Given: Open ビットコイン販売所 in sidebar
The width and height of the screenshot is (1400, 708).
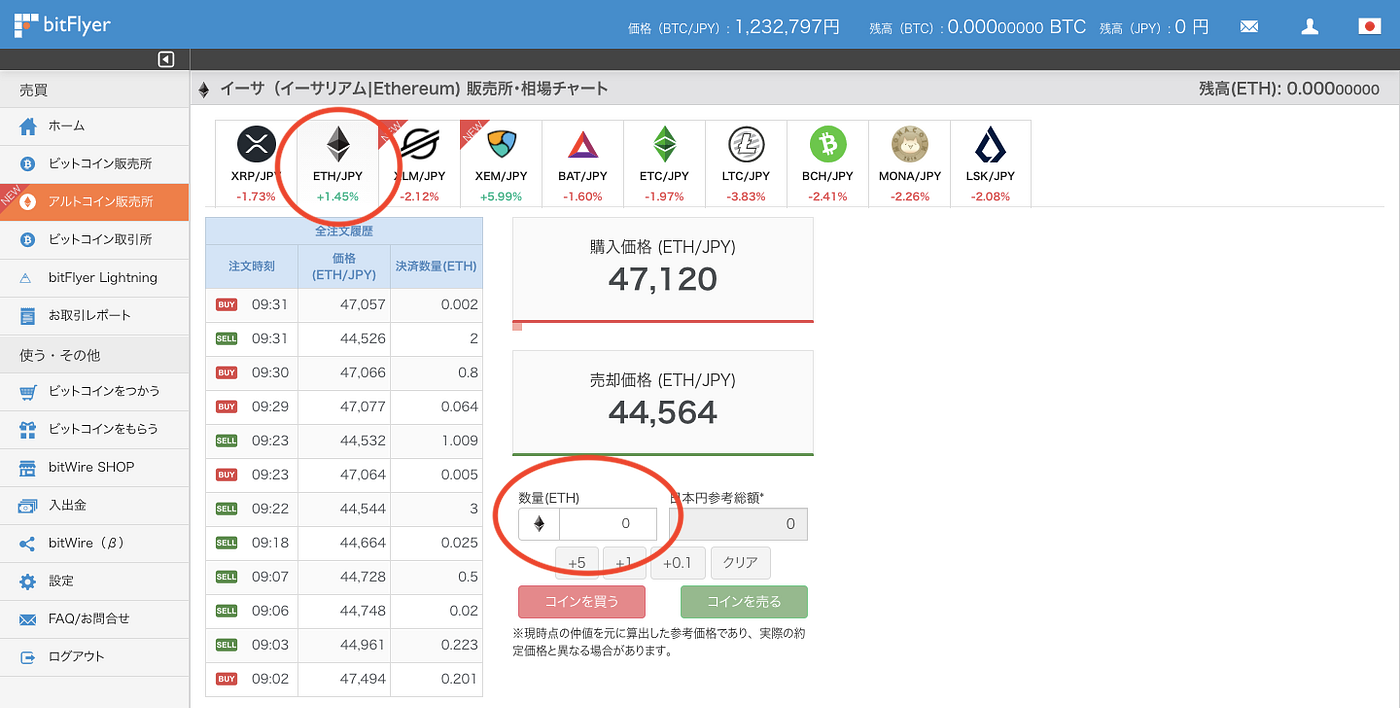Looking at the screenshot, I should [x=94, y=164].
